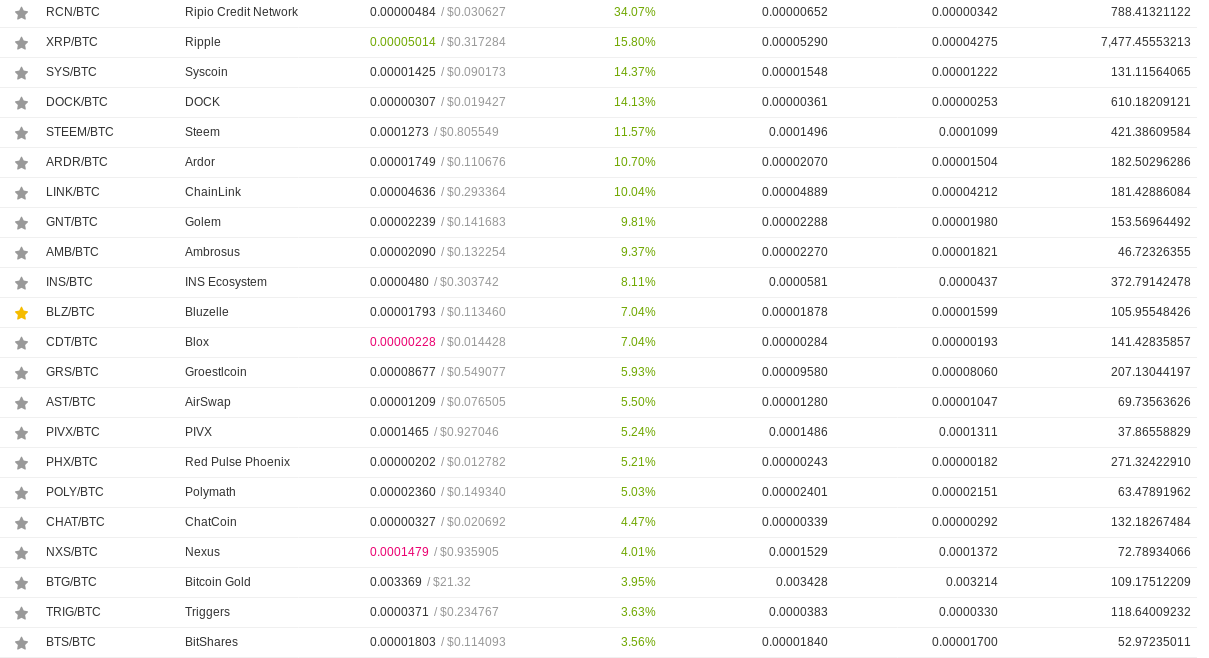The height and width of the screenshot is (658, 1209).
Task: Click the 15.80% change for XRP
Action: pos(635,42)
